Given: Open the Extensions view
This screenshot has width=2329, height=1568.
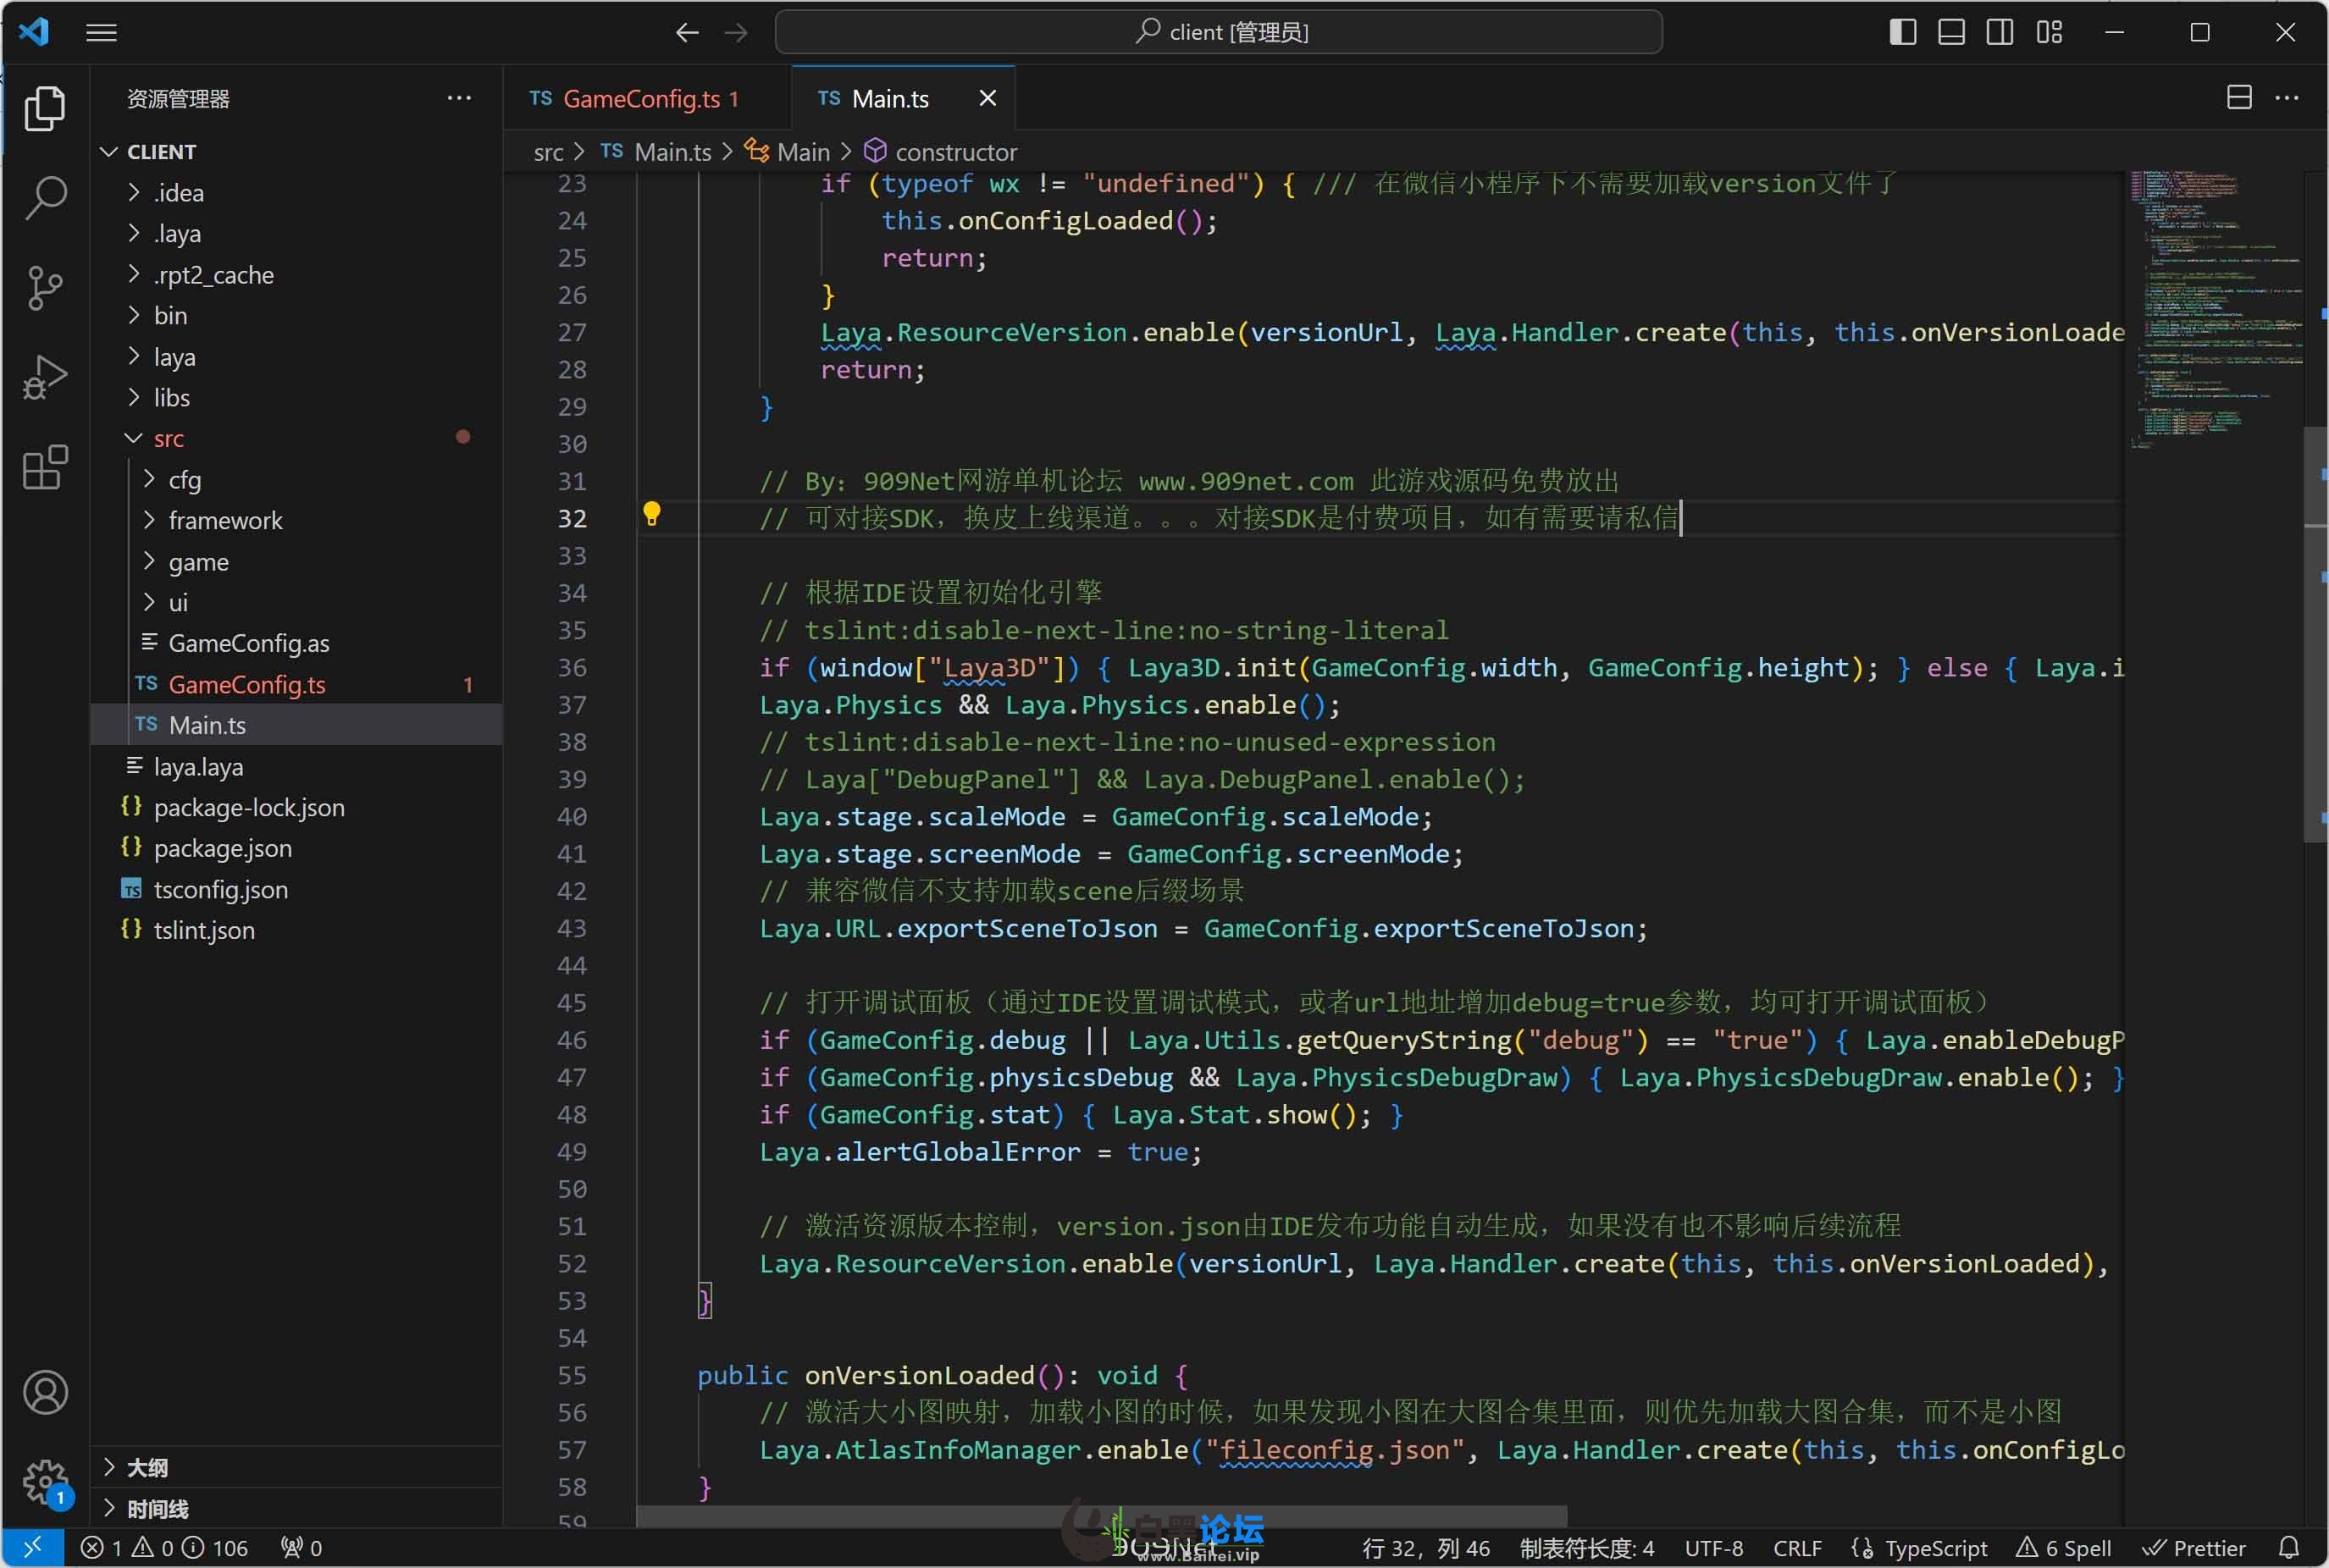Looking at the screenshot, I should point(45,467).
